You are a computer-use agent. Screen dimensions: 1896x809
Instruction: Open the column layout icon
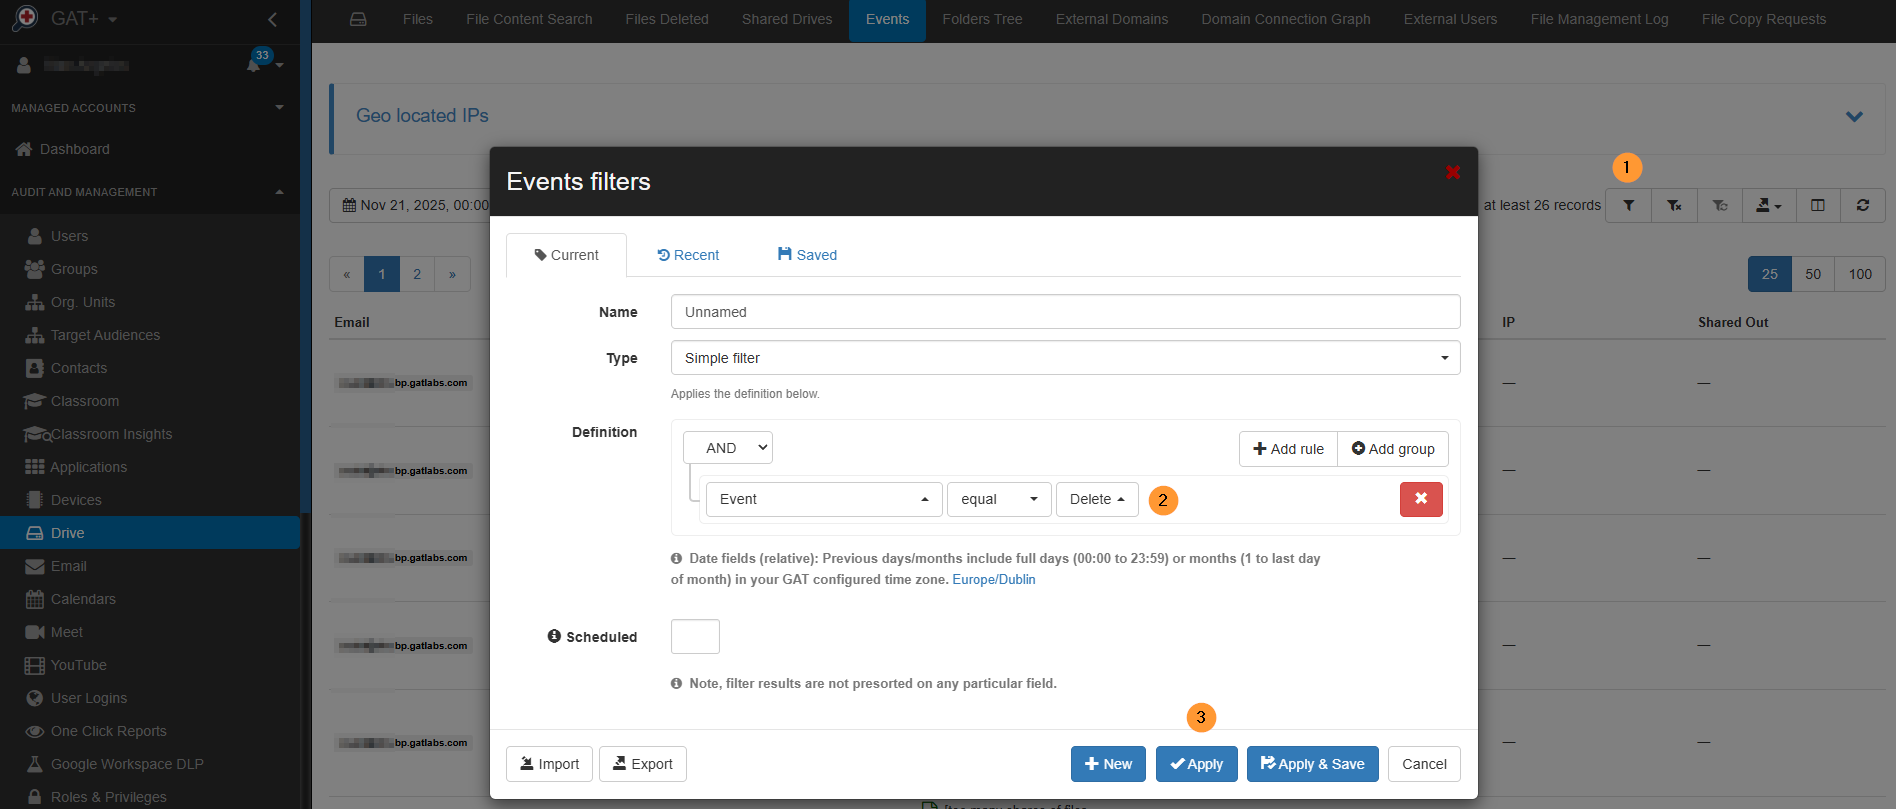pyautogui.click(x=1817, y=205)
